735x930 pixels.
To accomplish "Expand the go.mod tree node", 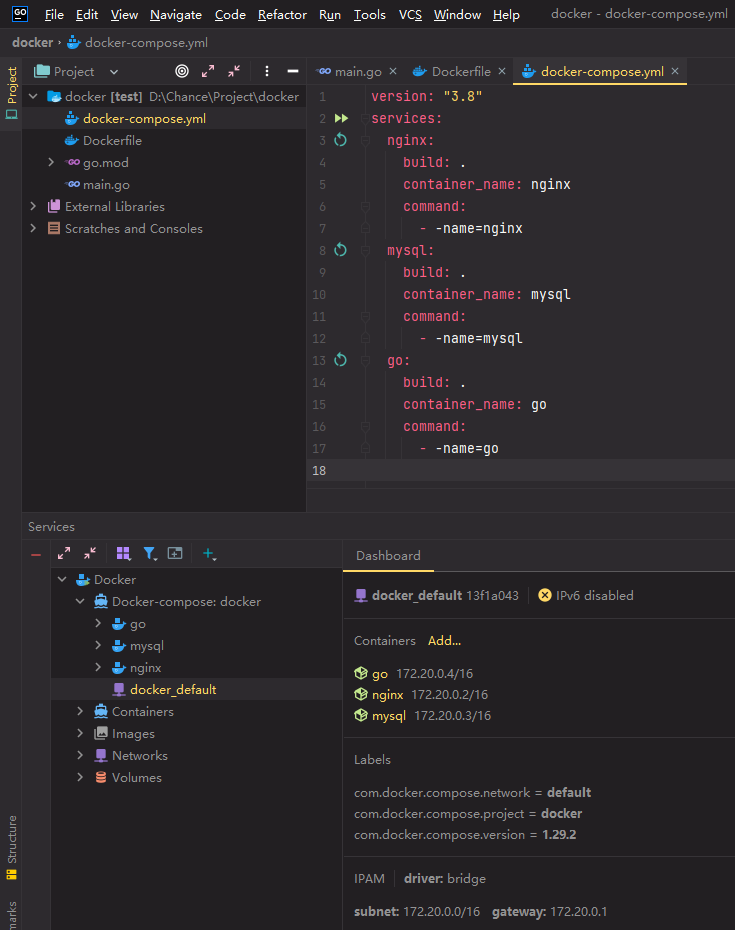I will pyautogui.click(x=51, y=163).
